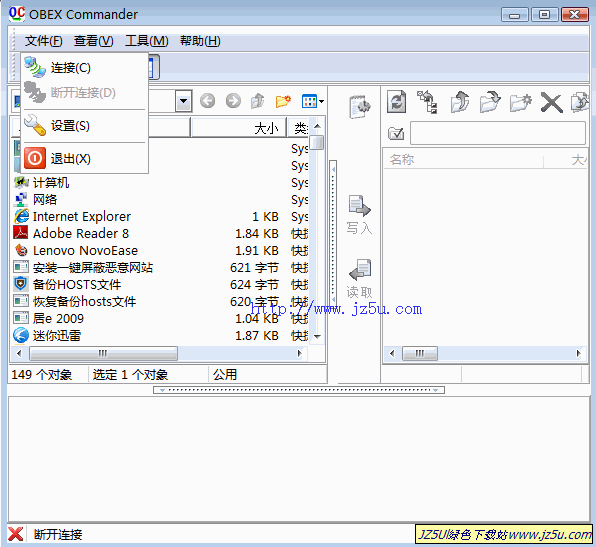Sort by the 大小 column header

click(239, 128)
